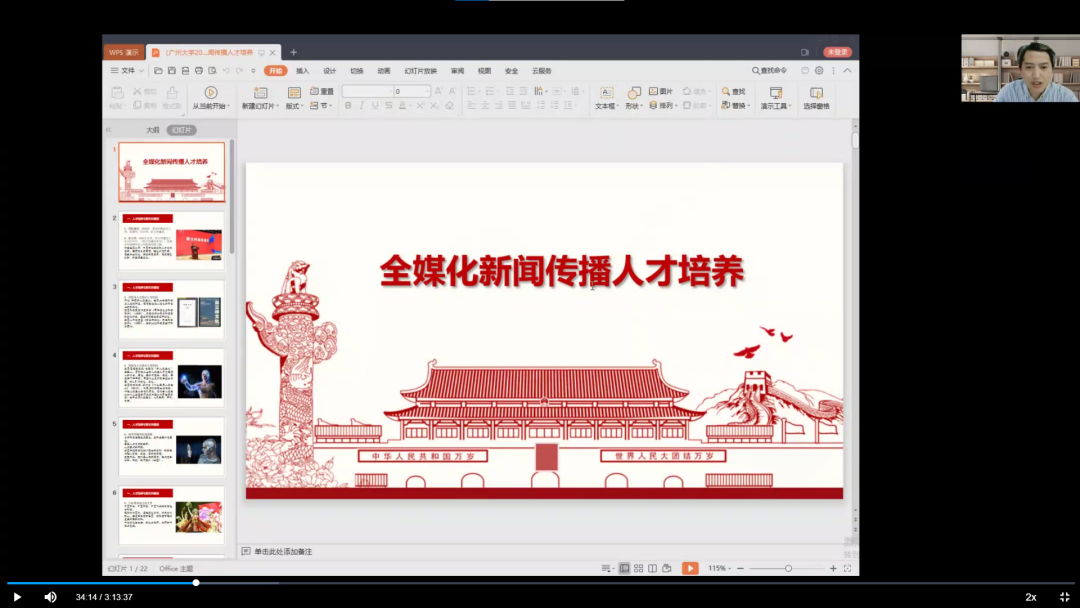Image resolution: width=1080 pixels, height=608 pixels.
Task: Open the 插入 ribbon tab
Action: [x=302, y=71]
